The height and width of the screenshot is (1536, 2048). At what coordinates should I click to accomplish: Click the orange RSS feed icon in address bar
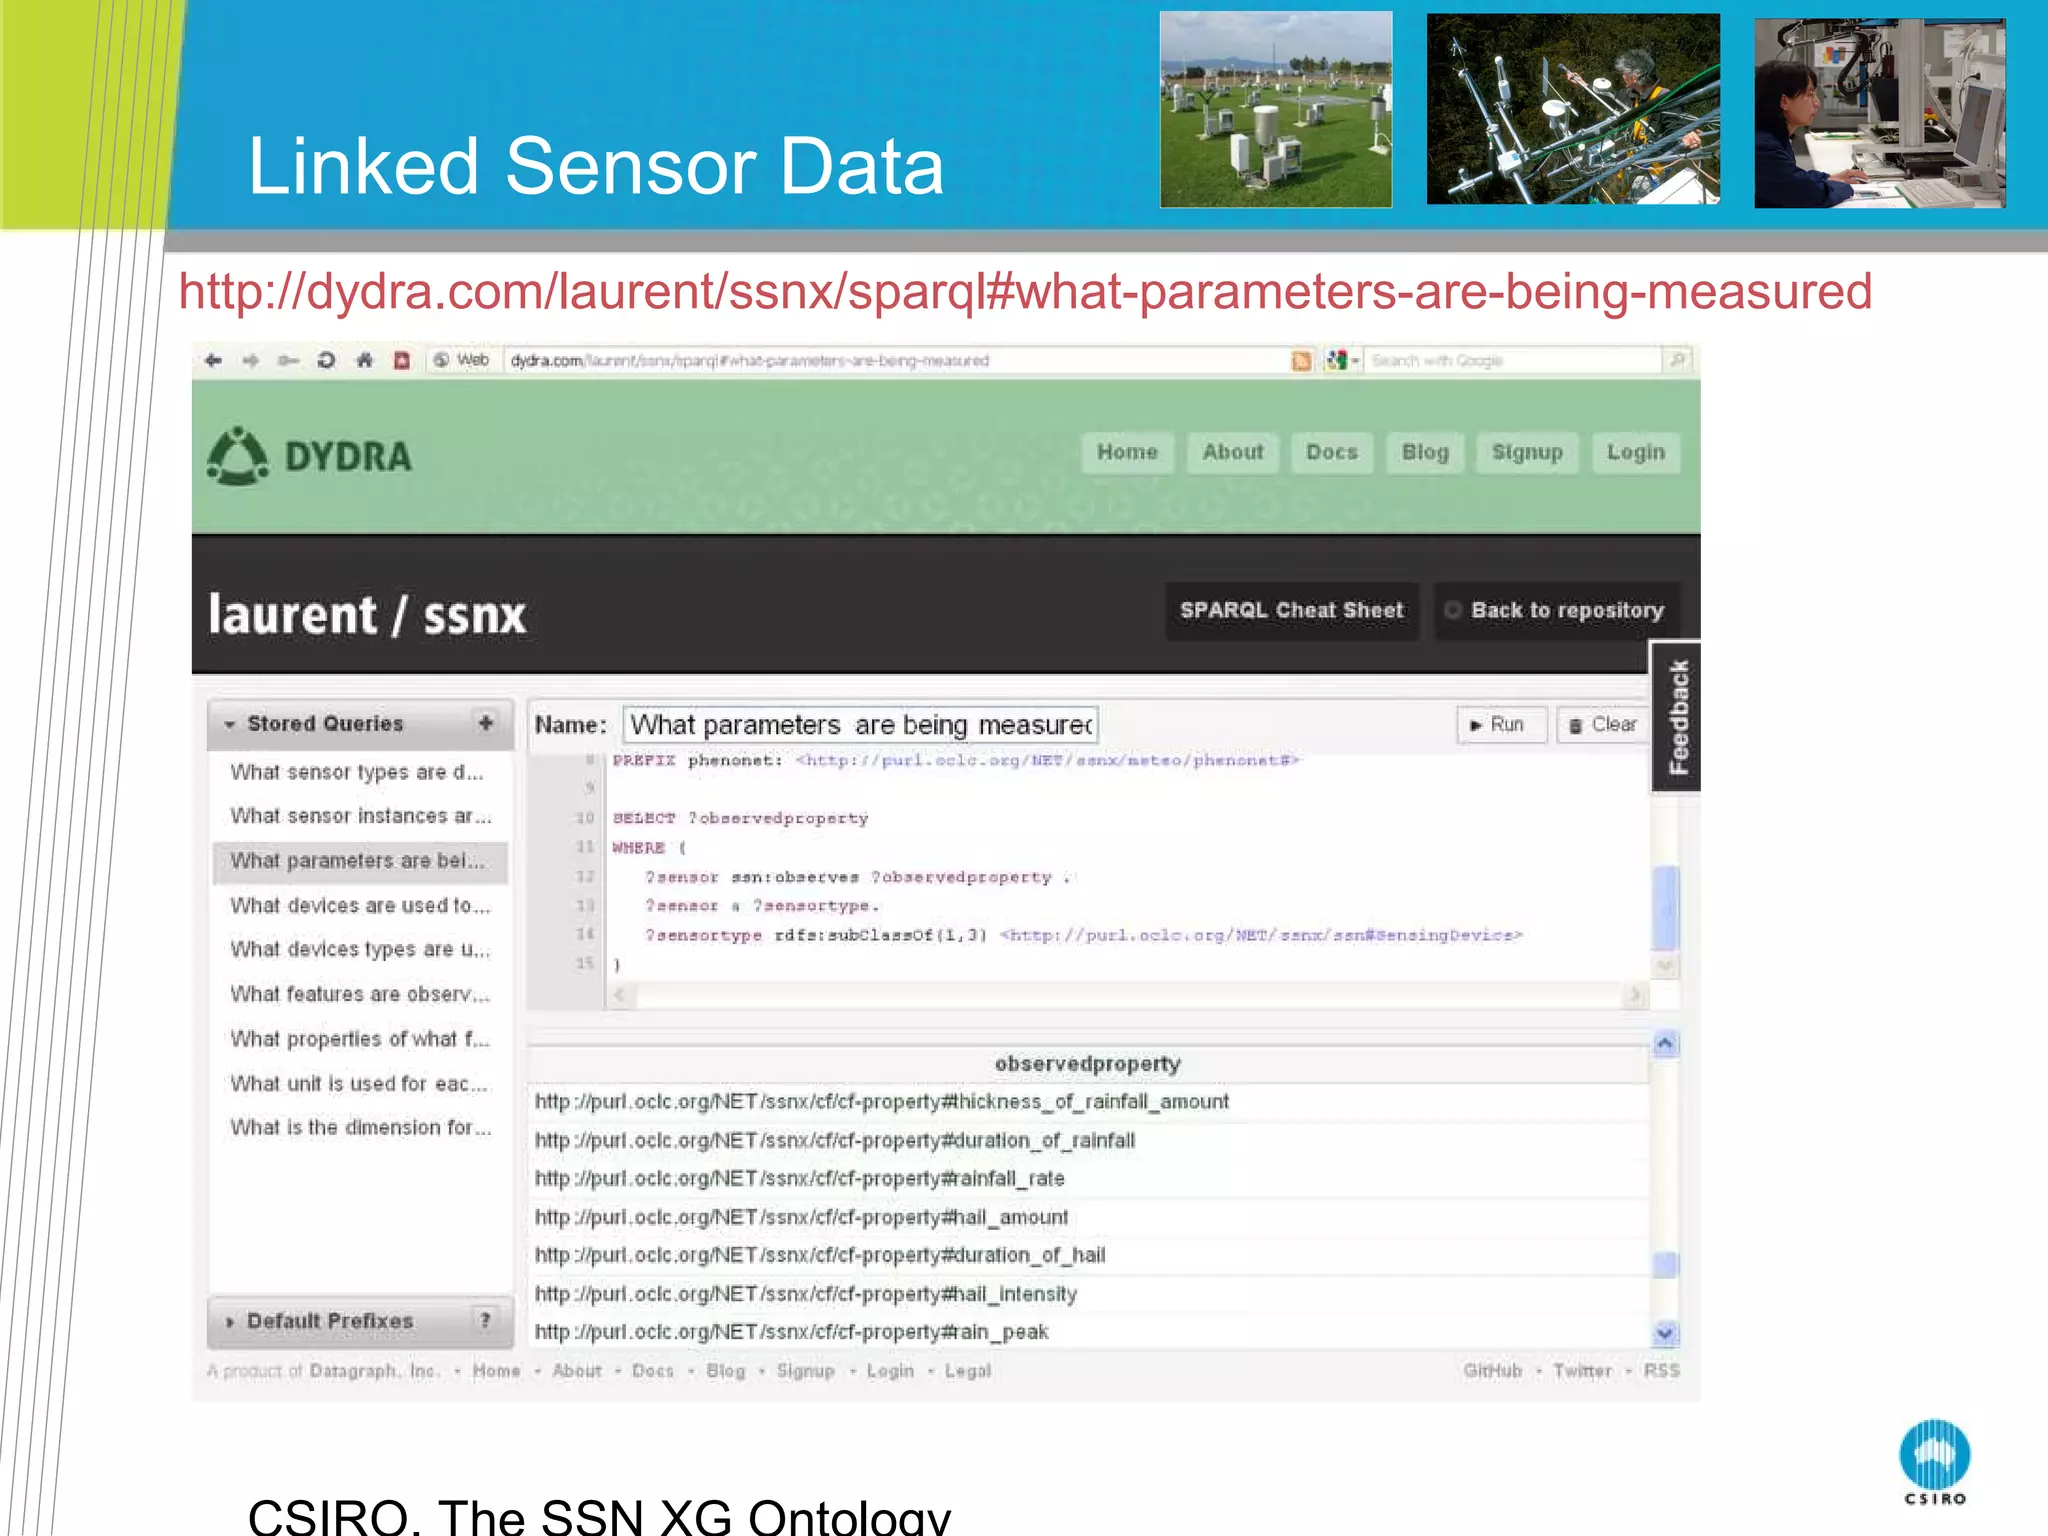1301,361
